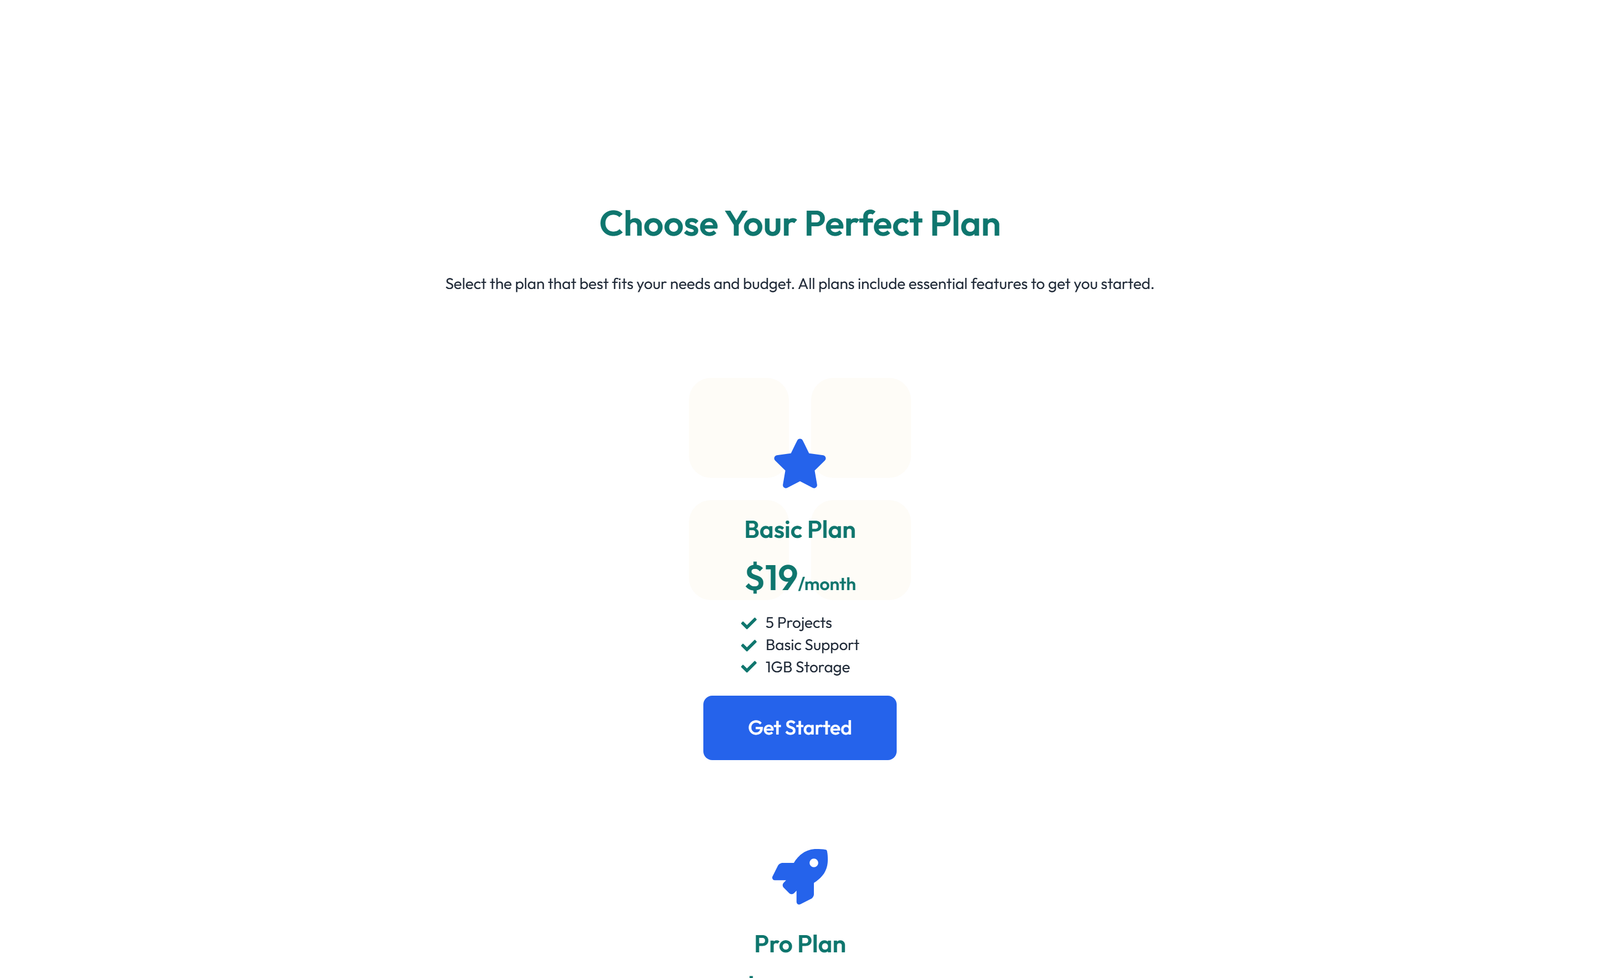
Task: Switch to the Pro Plan section
Action: pyautogui.click(x=800, y=943)
